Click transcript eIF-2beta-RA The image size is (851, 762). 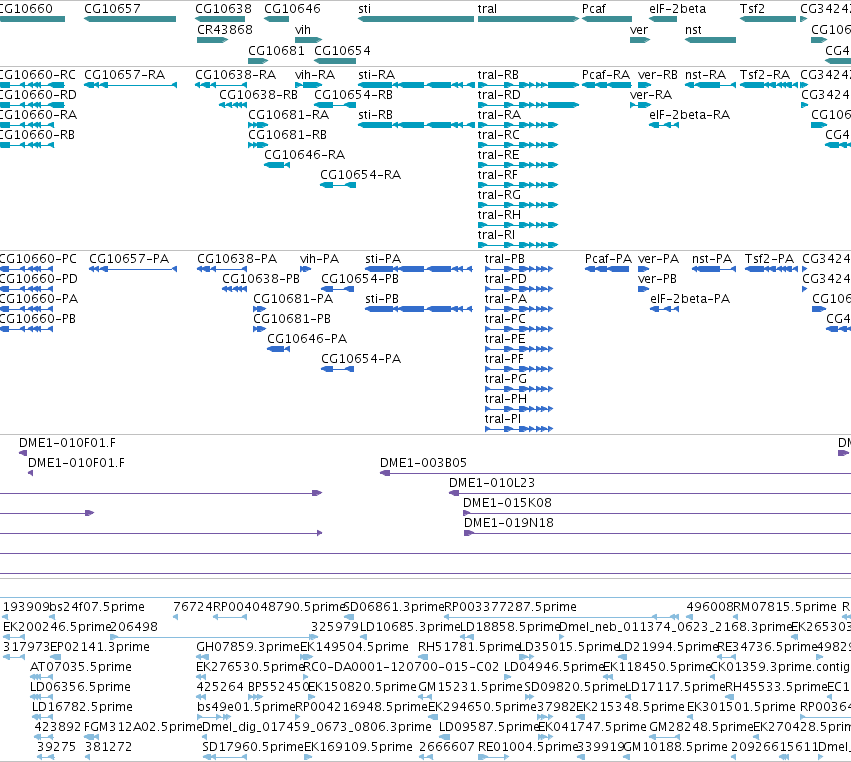[664, 125]
